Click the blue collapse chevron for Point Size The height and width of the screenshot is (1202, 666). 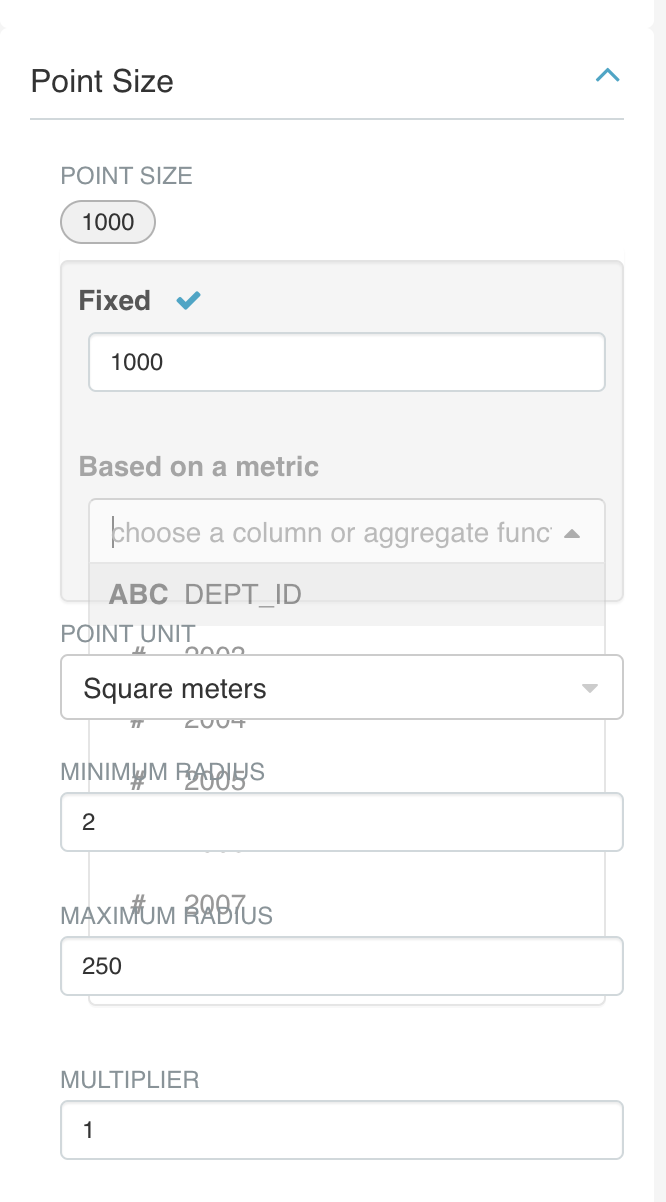pyautogui.click(x=607, y=75)
